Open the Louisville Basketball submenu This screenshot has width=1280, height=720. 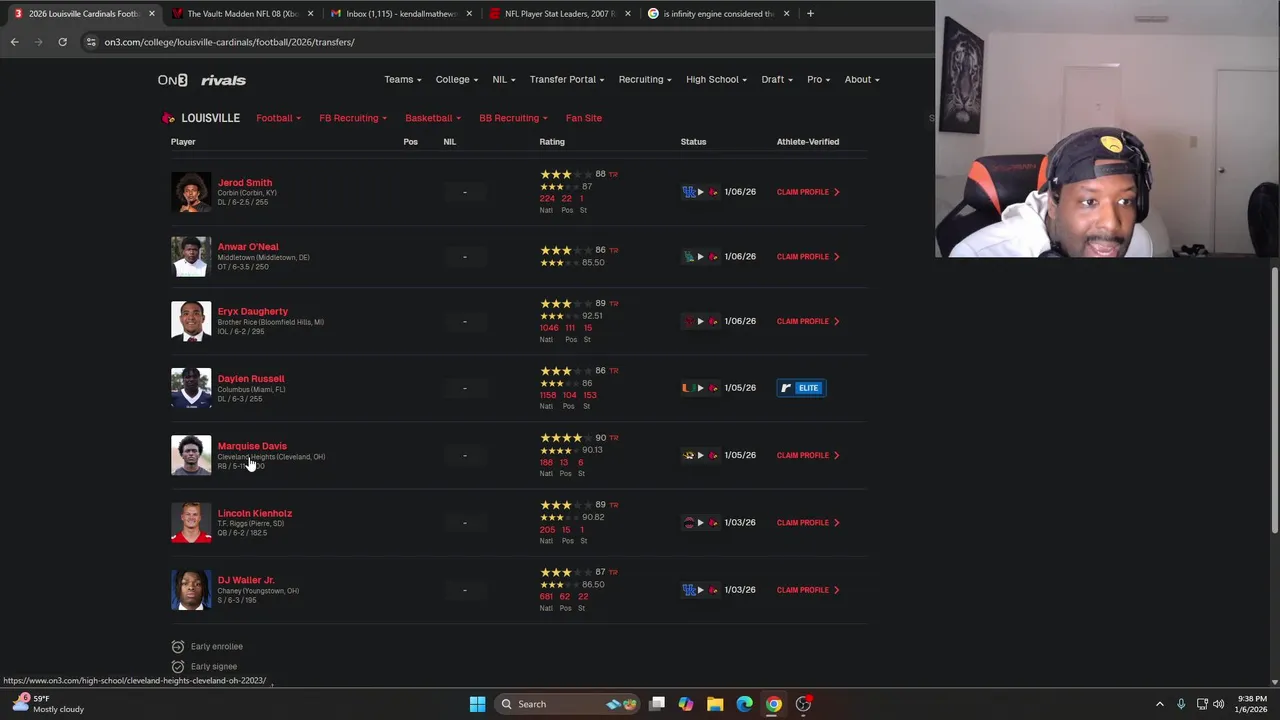(x=433, y=118)
